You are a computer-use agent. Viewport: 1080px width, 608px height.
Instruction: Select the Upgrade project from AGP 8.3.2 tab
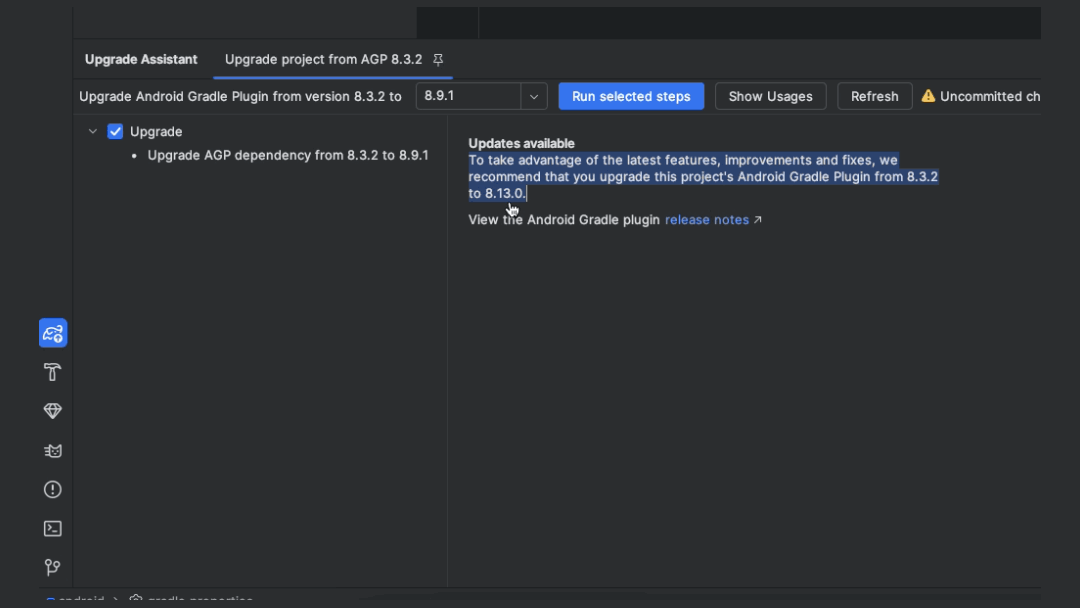[x=325, y=59]
